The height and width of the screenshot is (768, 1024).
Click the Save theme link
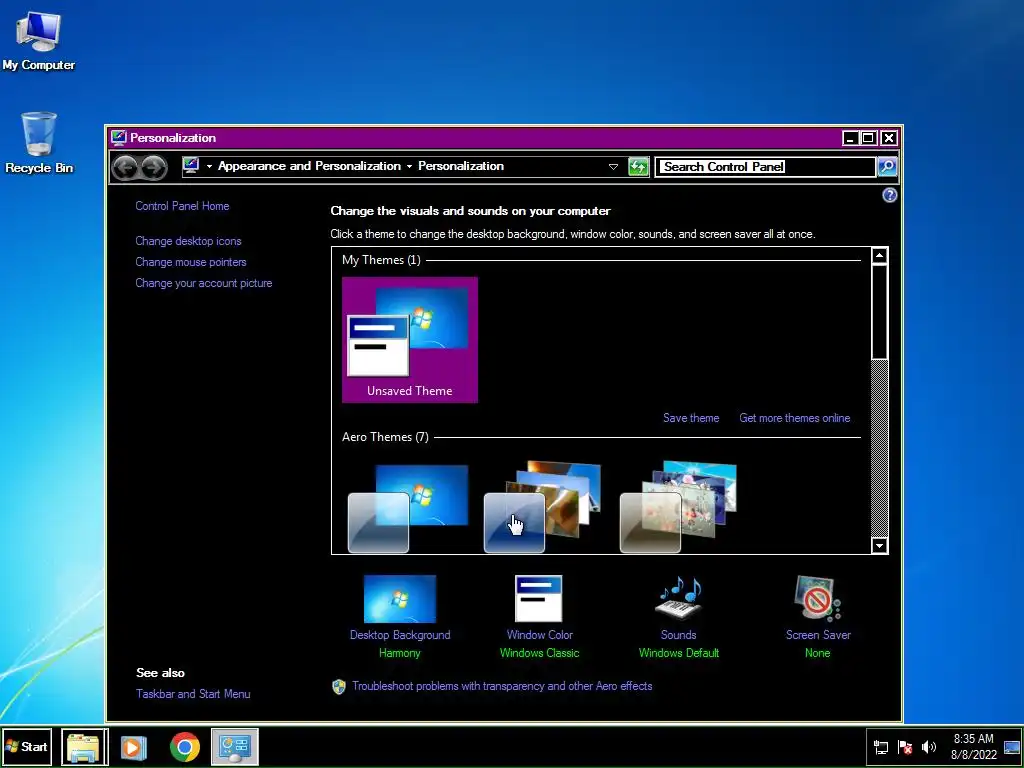(691, 418)
